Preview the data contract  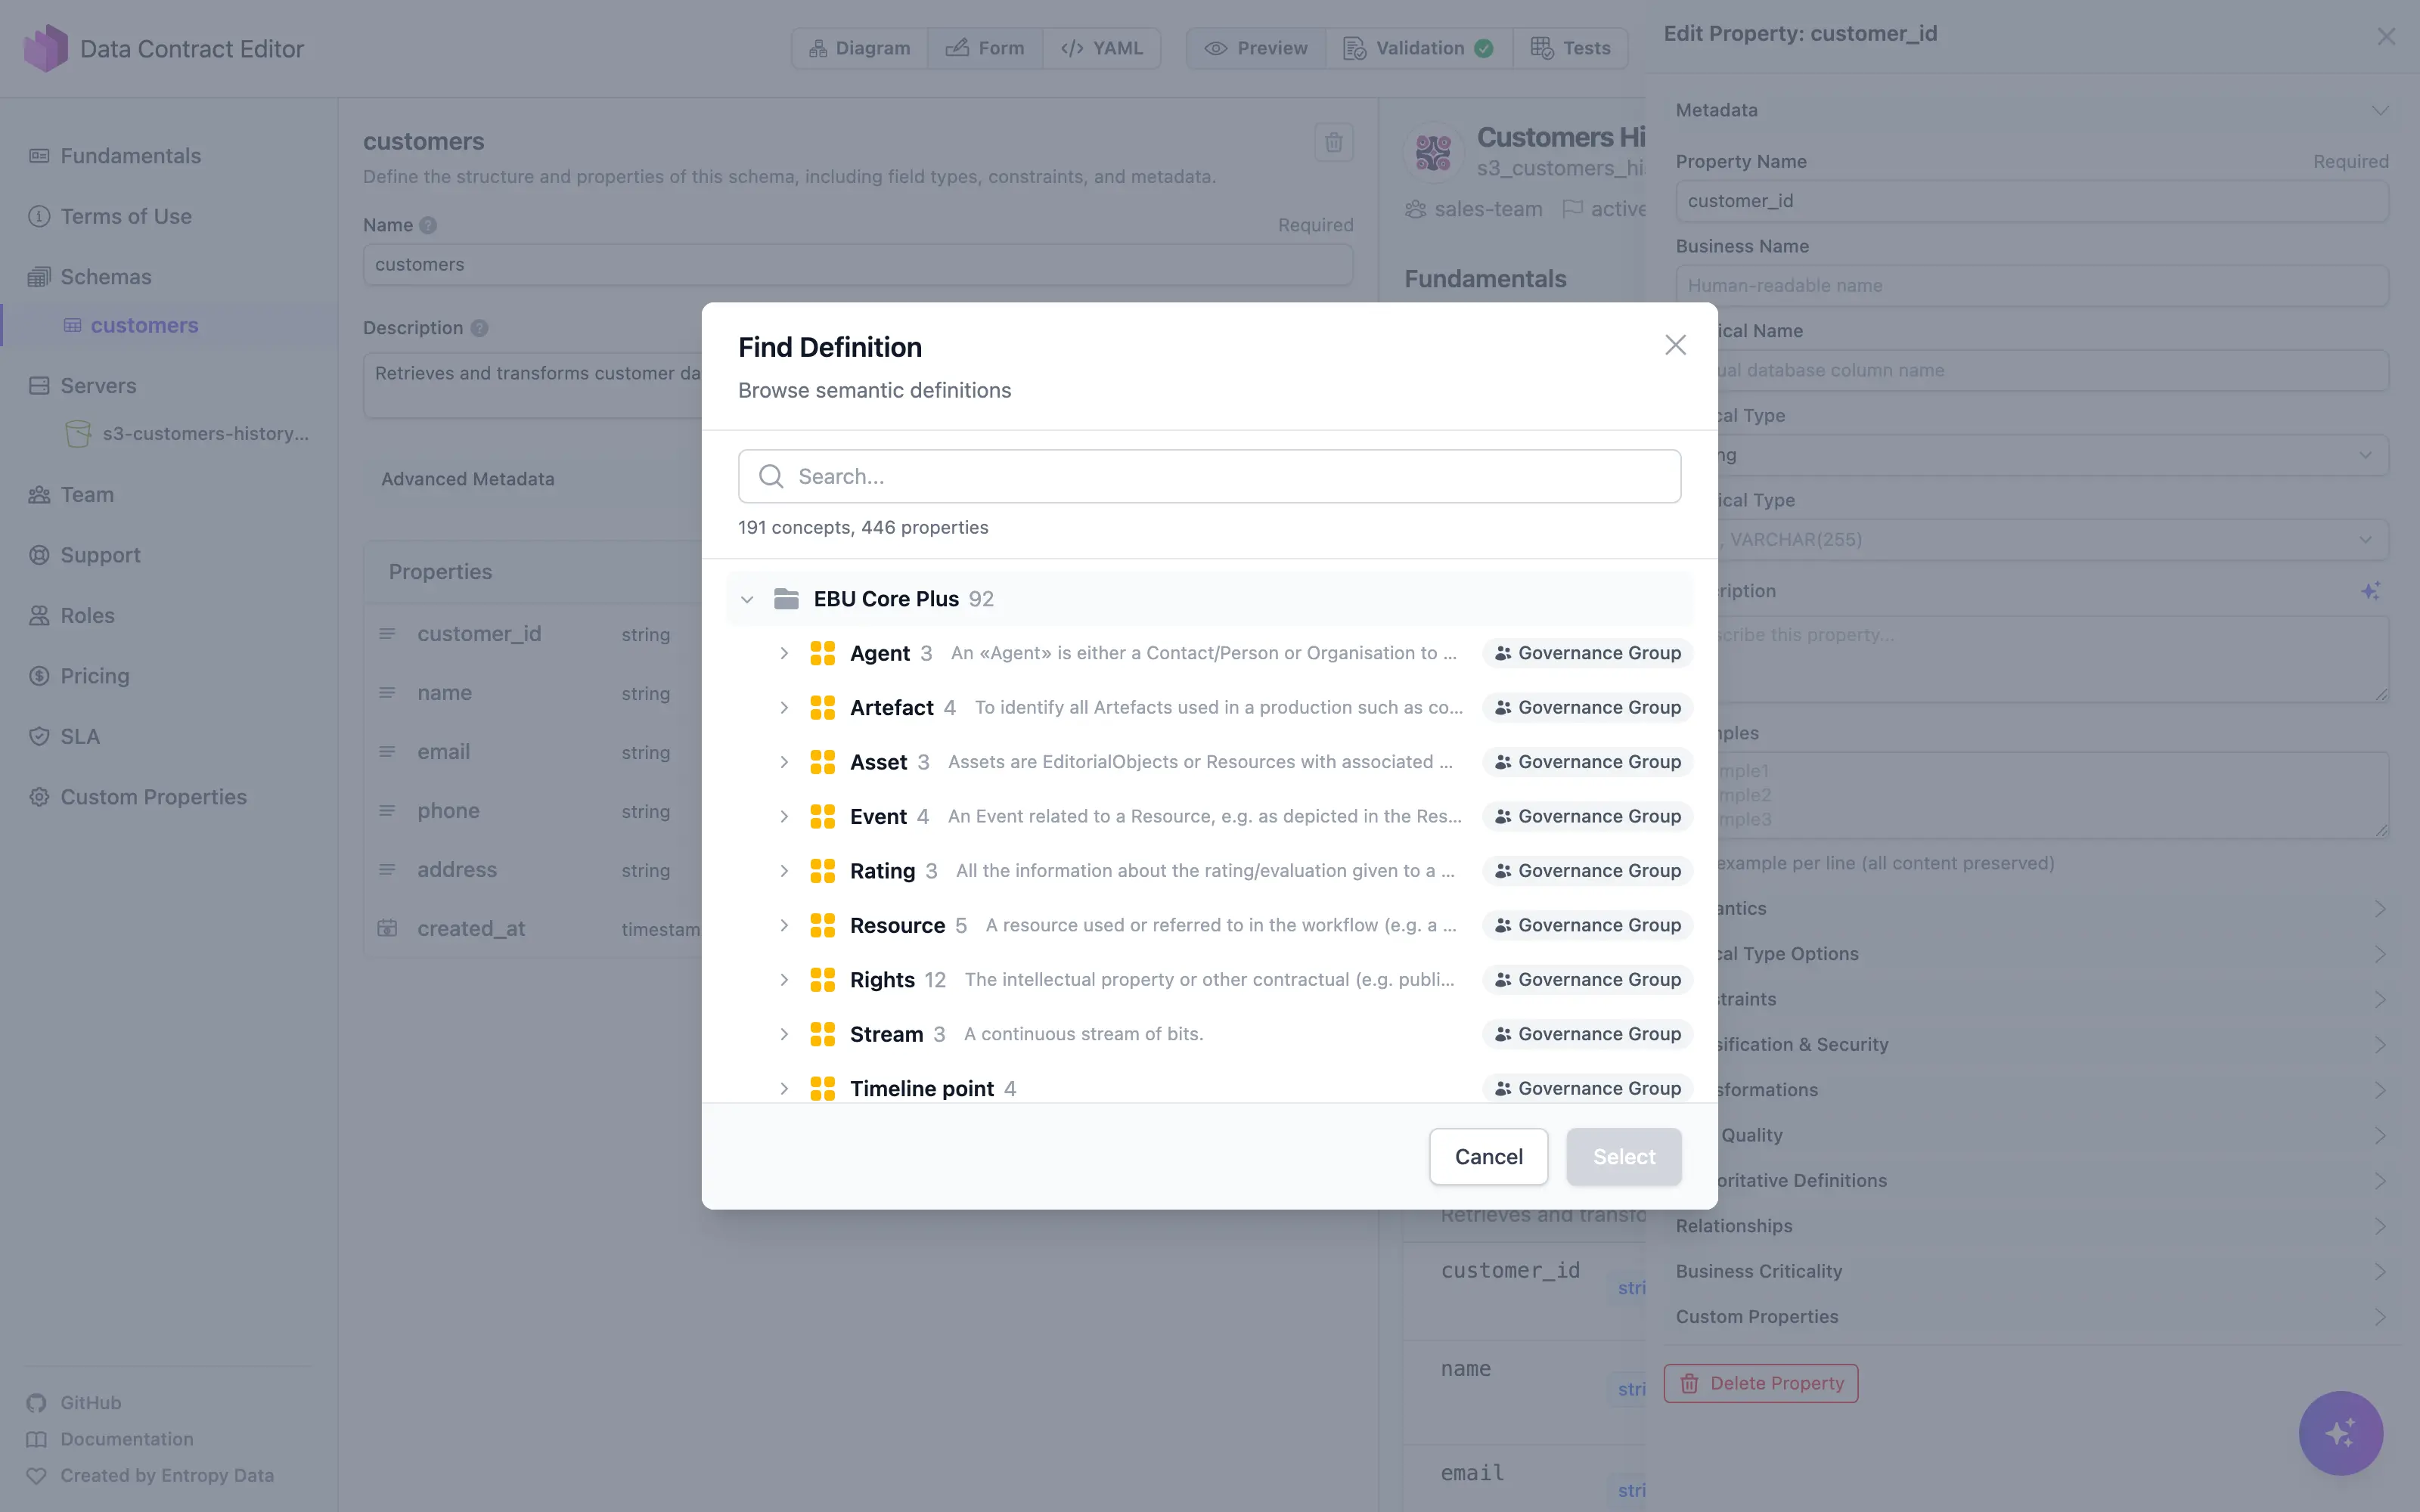tap(1255, 47)
